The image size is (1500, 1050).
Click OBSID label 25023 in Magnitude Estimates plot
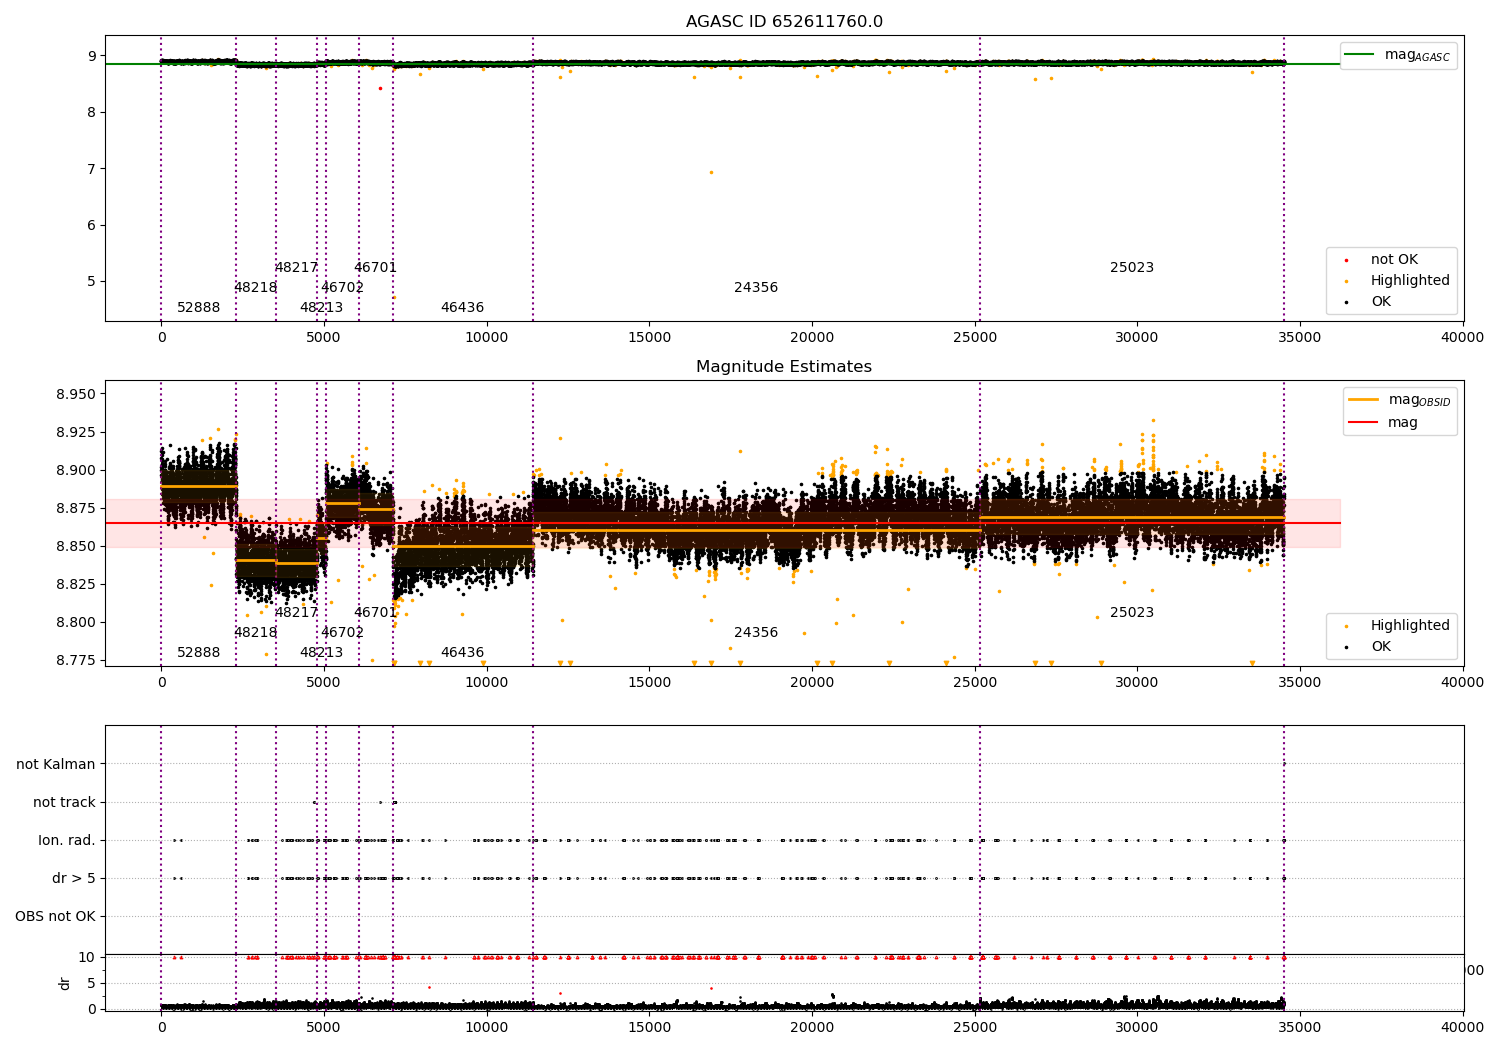(1132, 613)
